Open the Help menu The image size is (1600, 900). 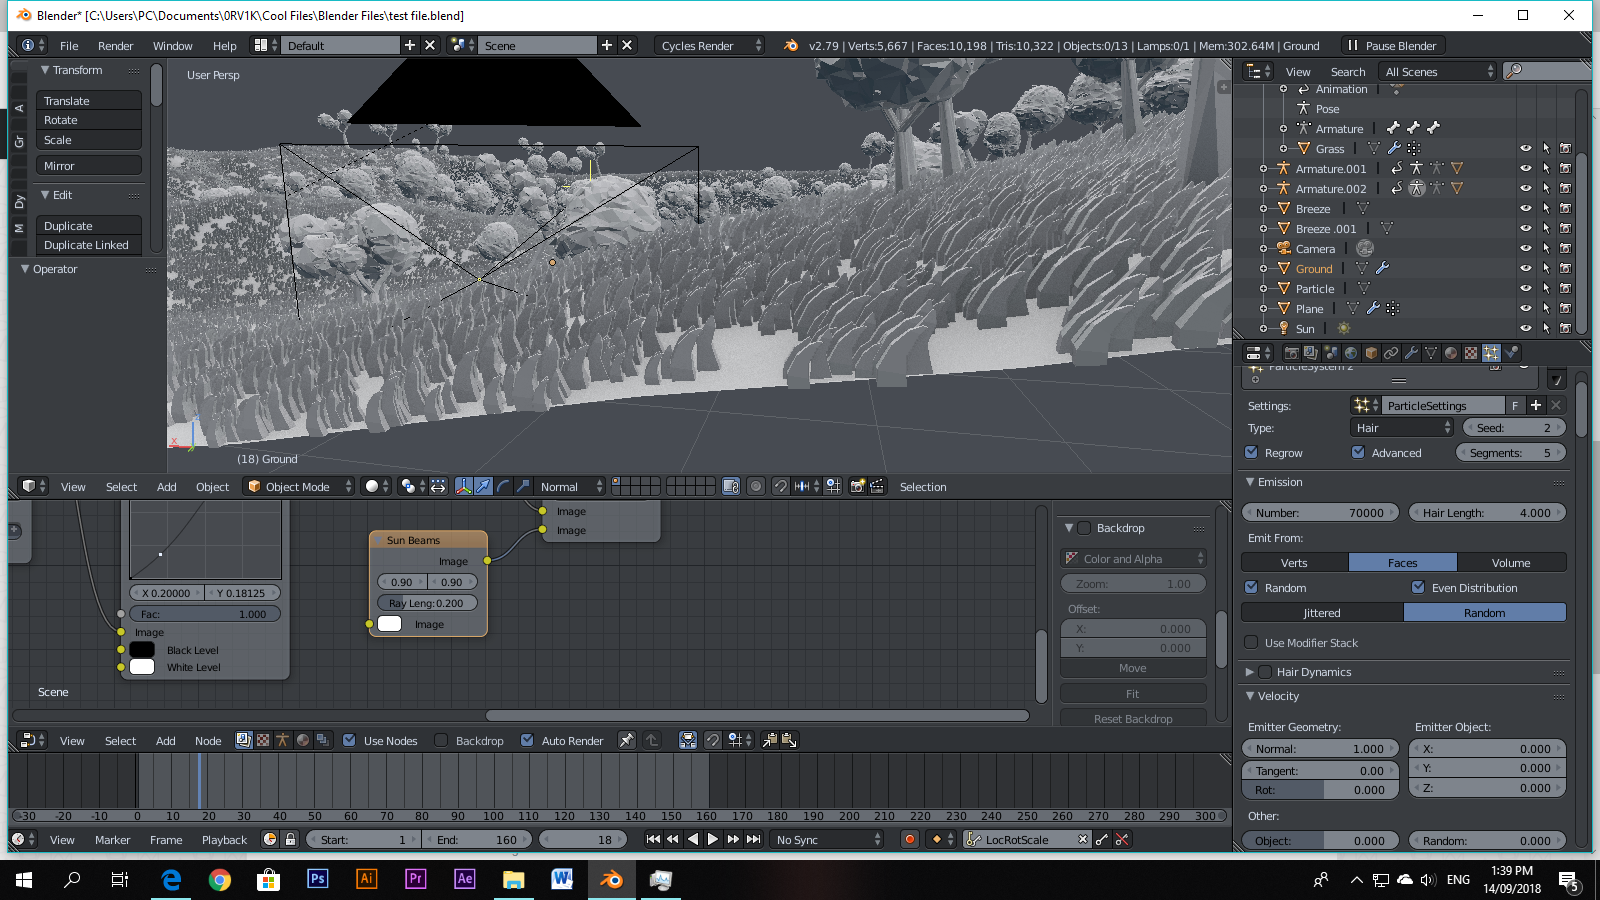tap(224, 45)
